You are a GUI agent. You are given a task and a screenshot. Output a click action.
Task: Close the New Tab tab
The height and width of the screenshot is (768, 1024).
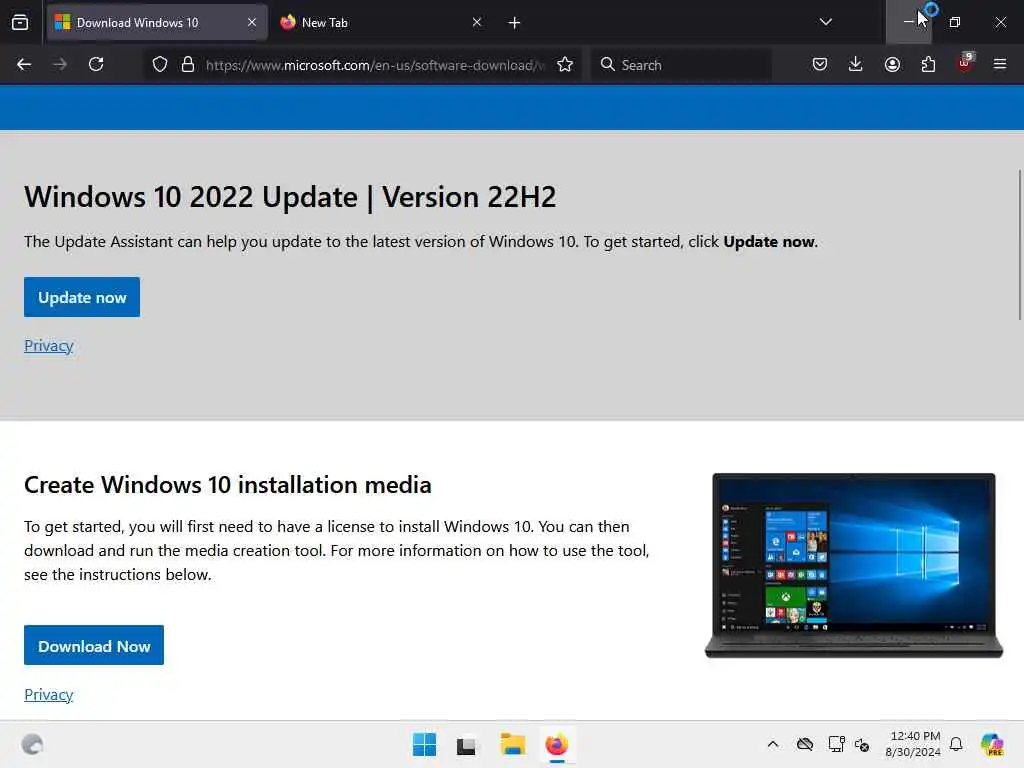click(x=477, y=23)
